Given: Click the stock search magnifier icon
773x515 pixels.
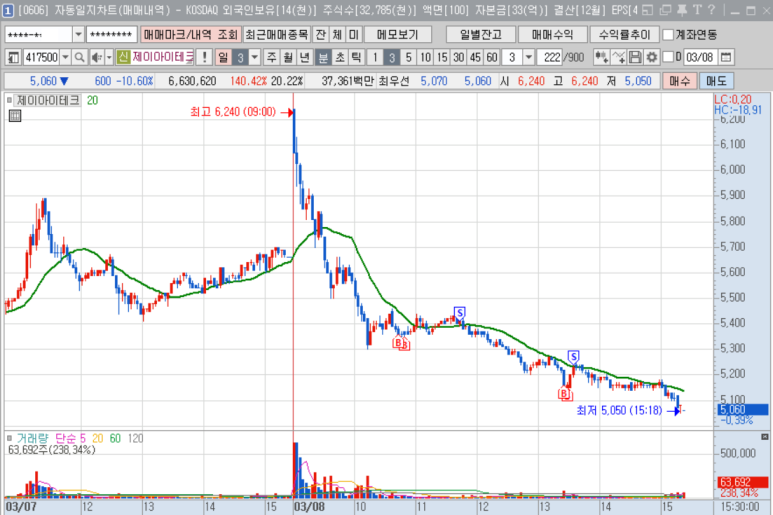Looking at the screenshot, I should coord(79,57).
